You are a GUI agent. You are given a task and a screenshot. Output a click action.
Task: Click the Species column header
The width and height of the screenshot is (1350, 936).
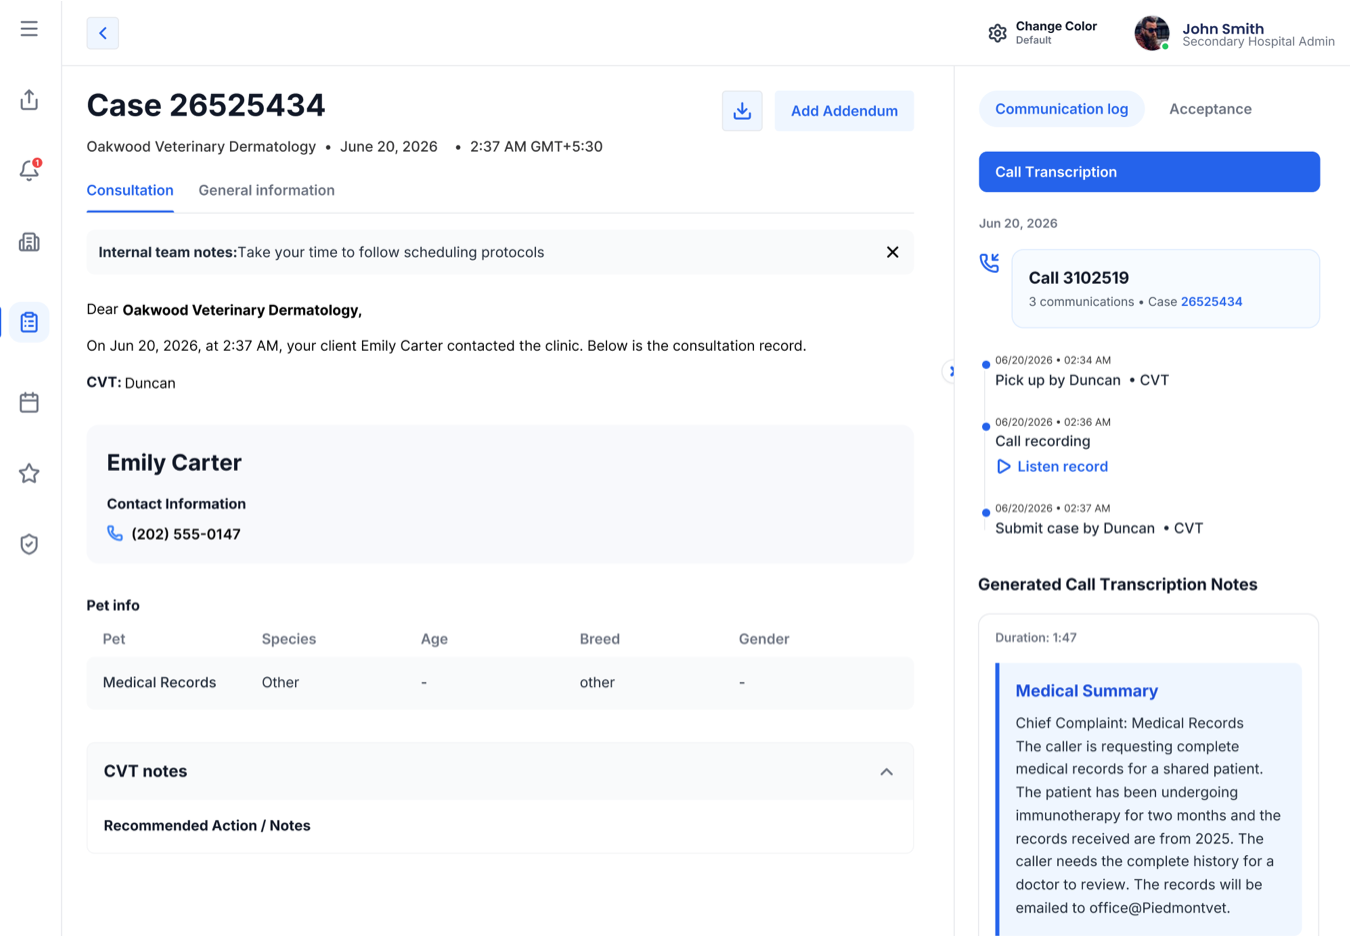pyautogui.click(x=289, y=639)
